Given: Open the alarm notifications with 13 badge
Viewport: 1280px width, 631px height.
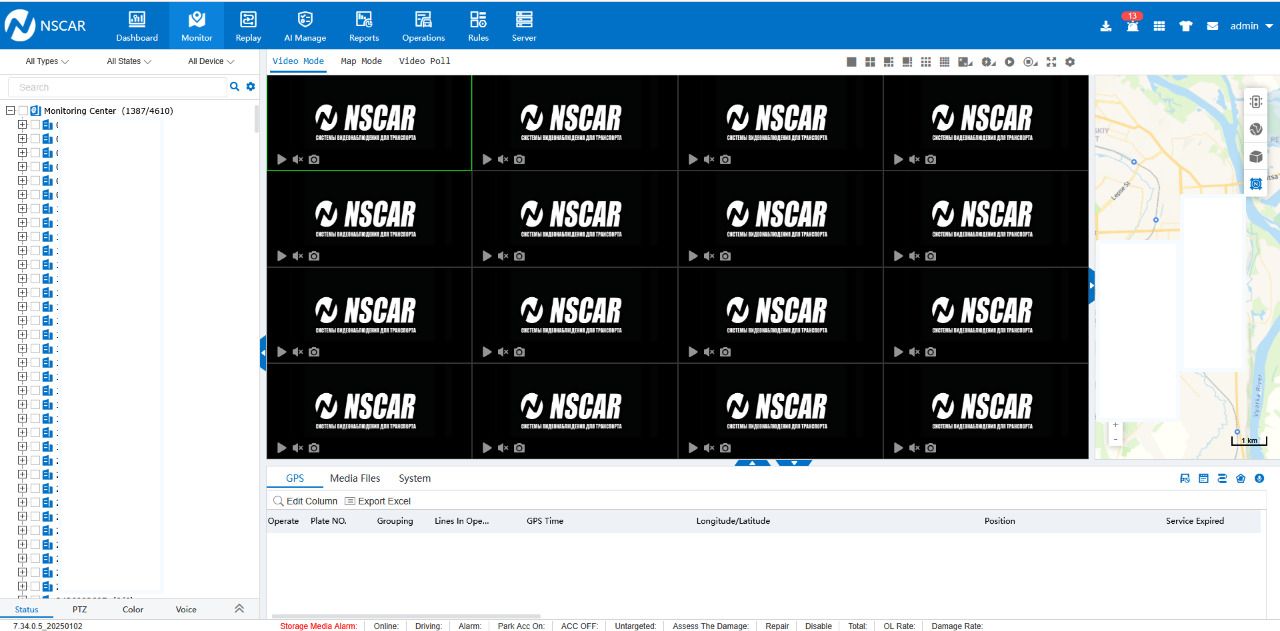Looking at the screenshot, I should click(x=1132, y=26).
